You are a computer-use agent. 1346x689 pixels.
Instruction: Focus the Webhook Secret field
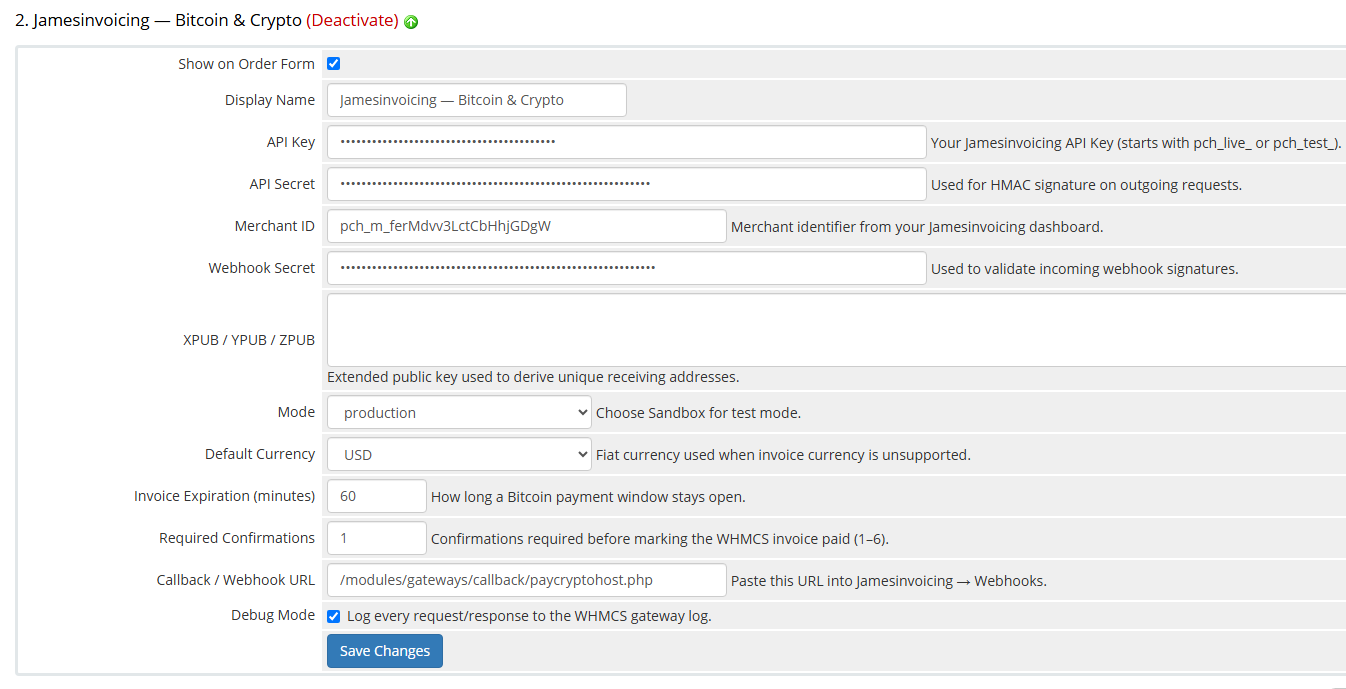627,268
